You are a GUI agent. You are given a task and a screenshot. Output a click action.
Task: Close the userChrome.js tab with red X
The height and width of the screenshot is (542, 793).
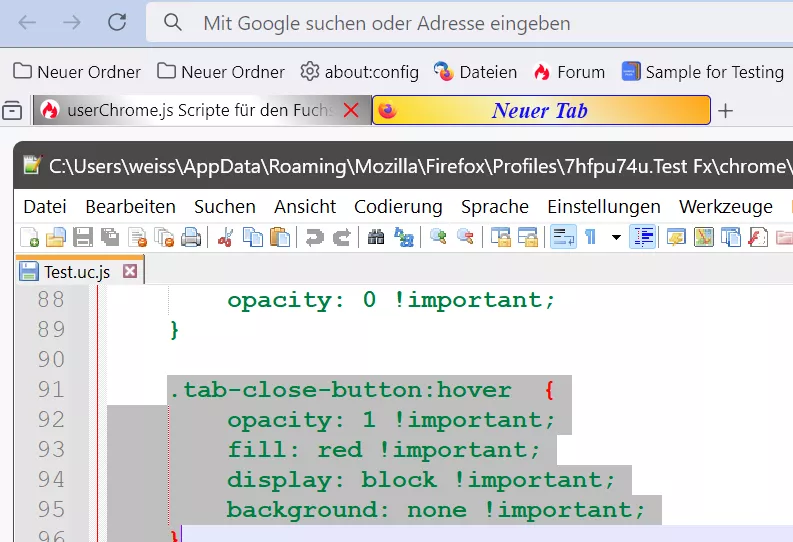[x=351, y=110]
